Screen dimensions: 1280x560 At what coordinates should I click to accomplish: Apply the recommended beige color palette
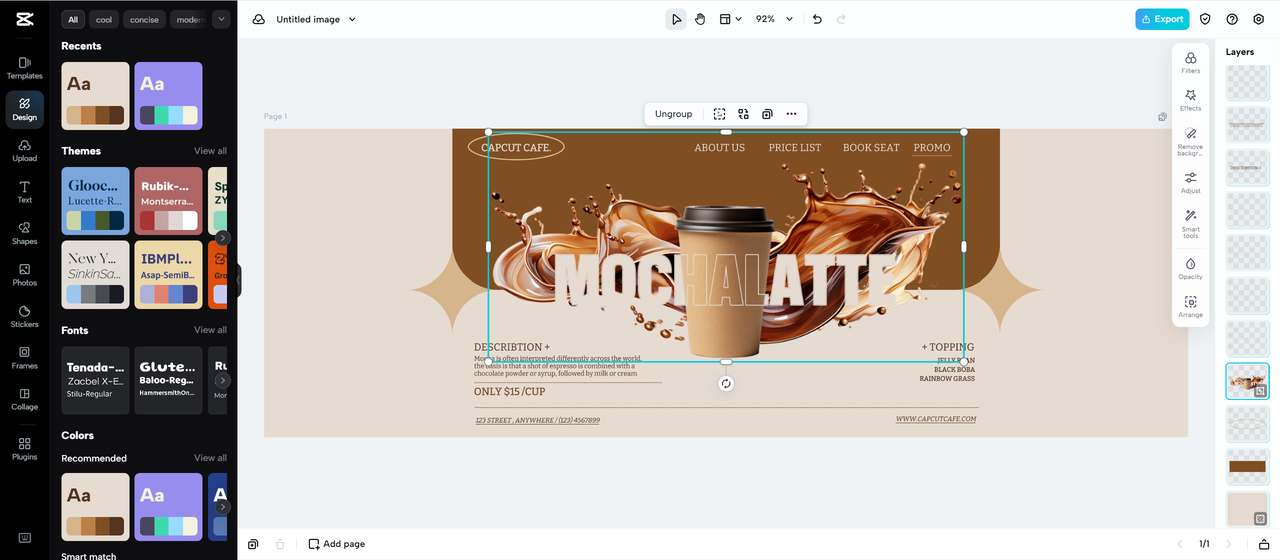95,506
